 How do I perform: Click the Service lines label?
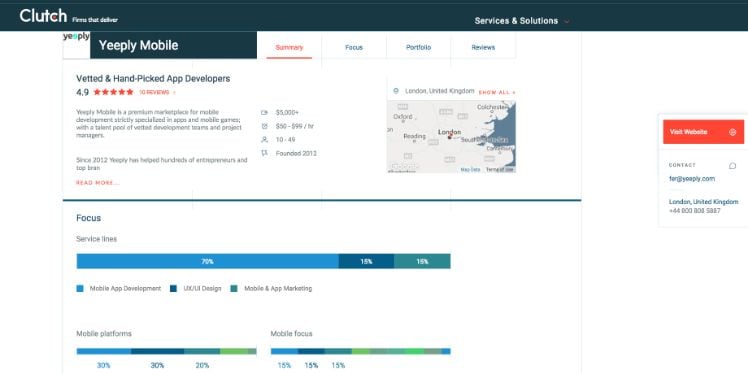click(x=96, y=239)
